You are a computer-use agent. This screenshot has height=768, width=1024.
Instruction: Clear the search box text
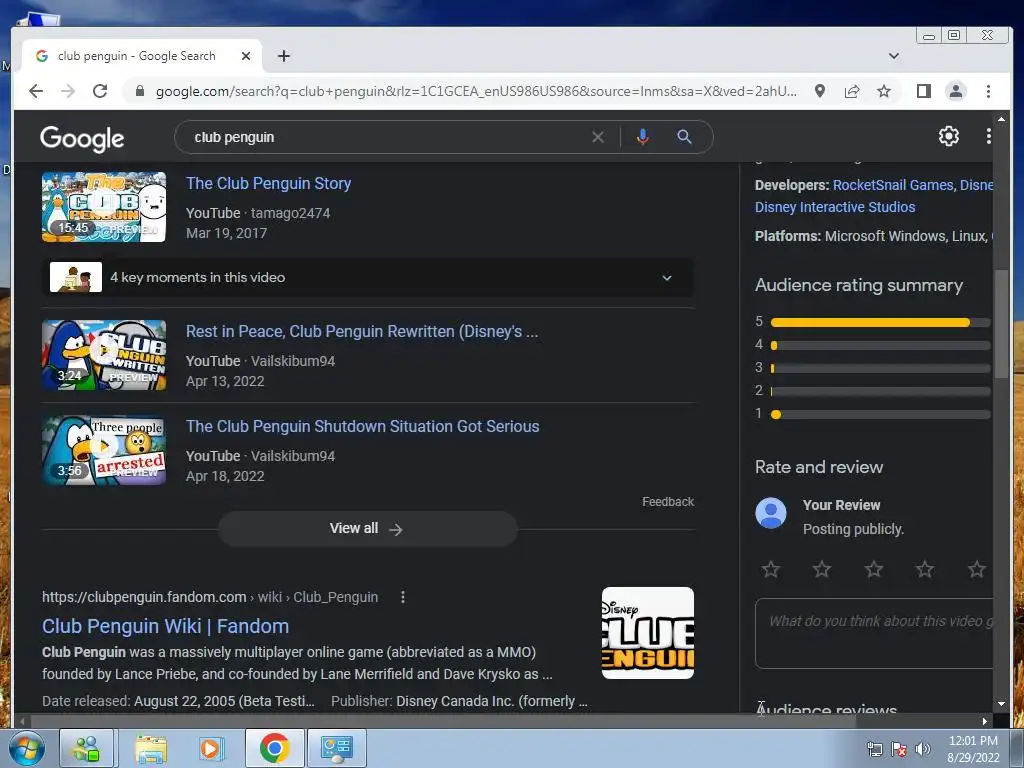coord(598,137)
